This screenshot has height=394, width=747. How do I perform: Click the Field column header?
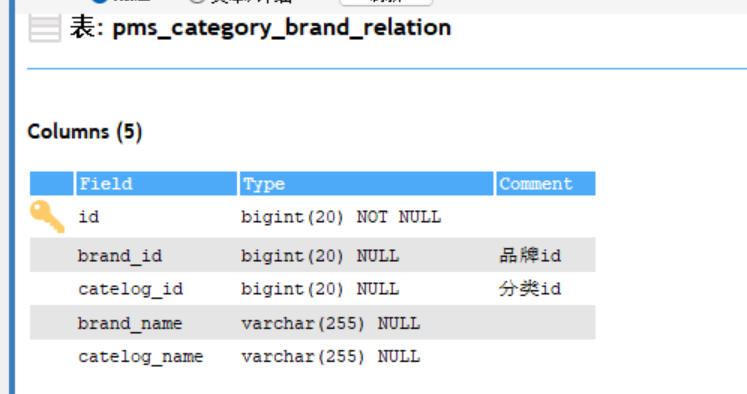[157, 184]
